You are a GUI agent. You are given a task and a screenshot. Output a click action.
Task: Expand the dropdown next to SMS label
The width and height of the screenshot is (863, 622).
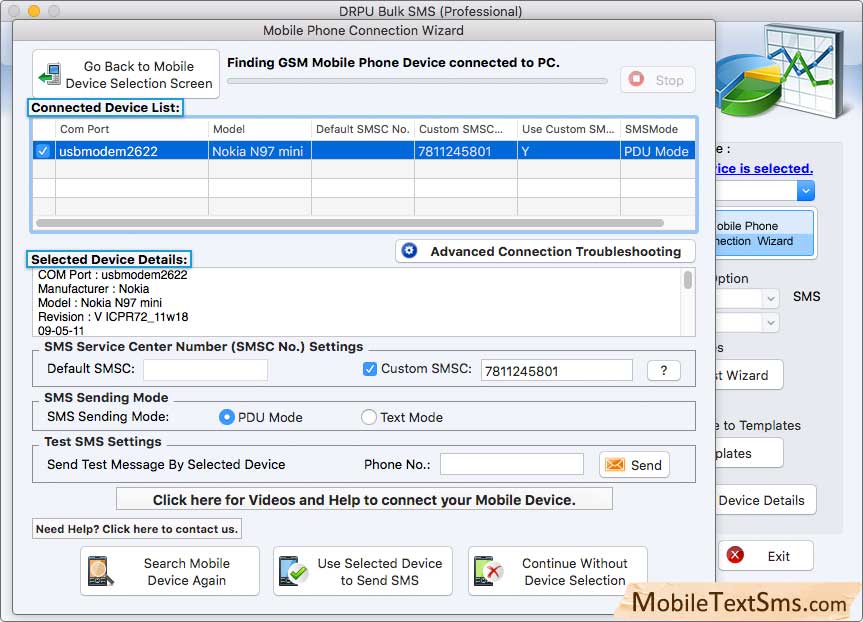(x=771, y=298)
